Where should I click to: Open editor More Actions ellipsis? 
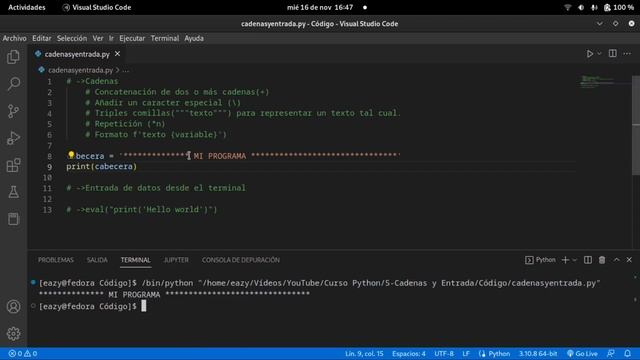[627, 53]
